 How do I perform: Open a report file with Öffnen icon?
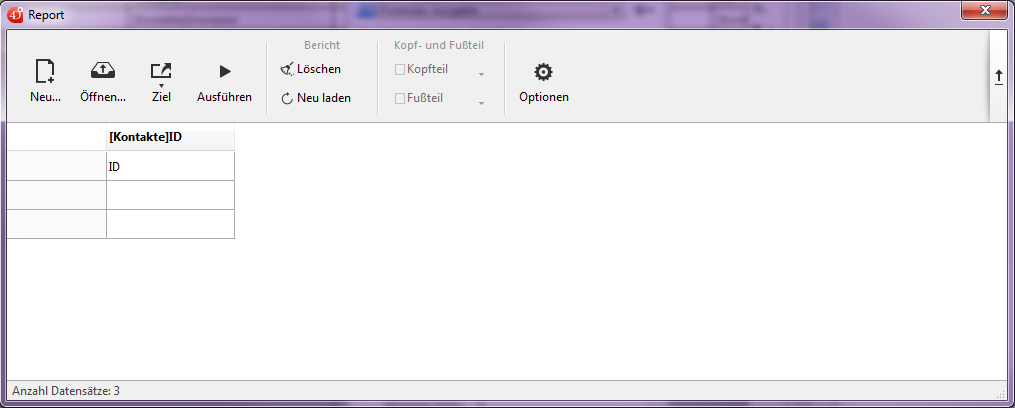click(103, 81)
